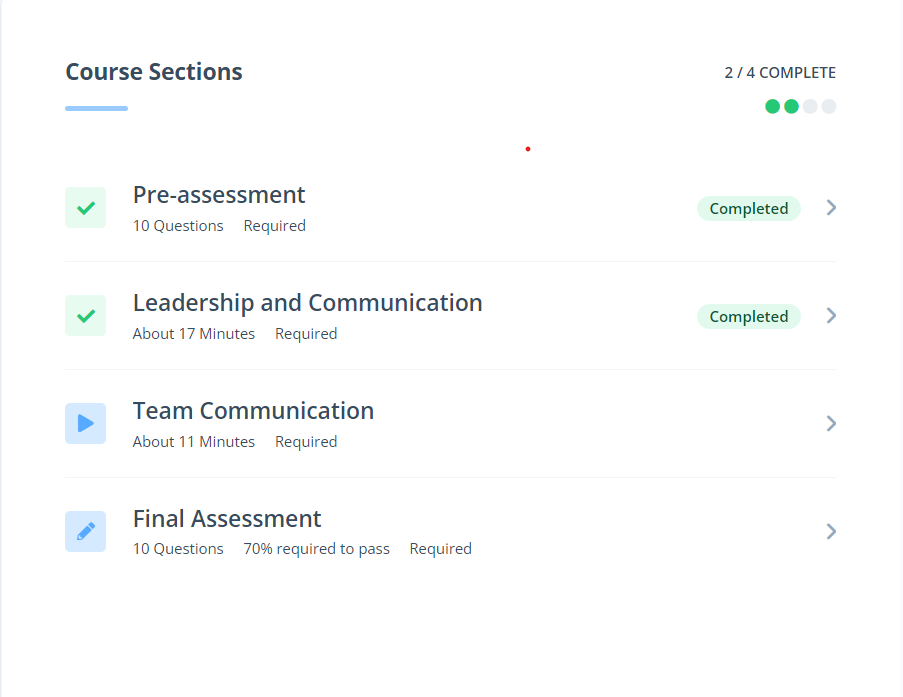Start the Team Communication section title
The height and width of the screenshot is (697, 903).
[x=253, y=411]
